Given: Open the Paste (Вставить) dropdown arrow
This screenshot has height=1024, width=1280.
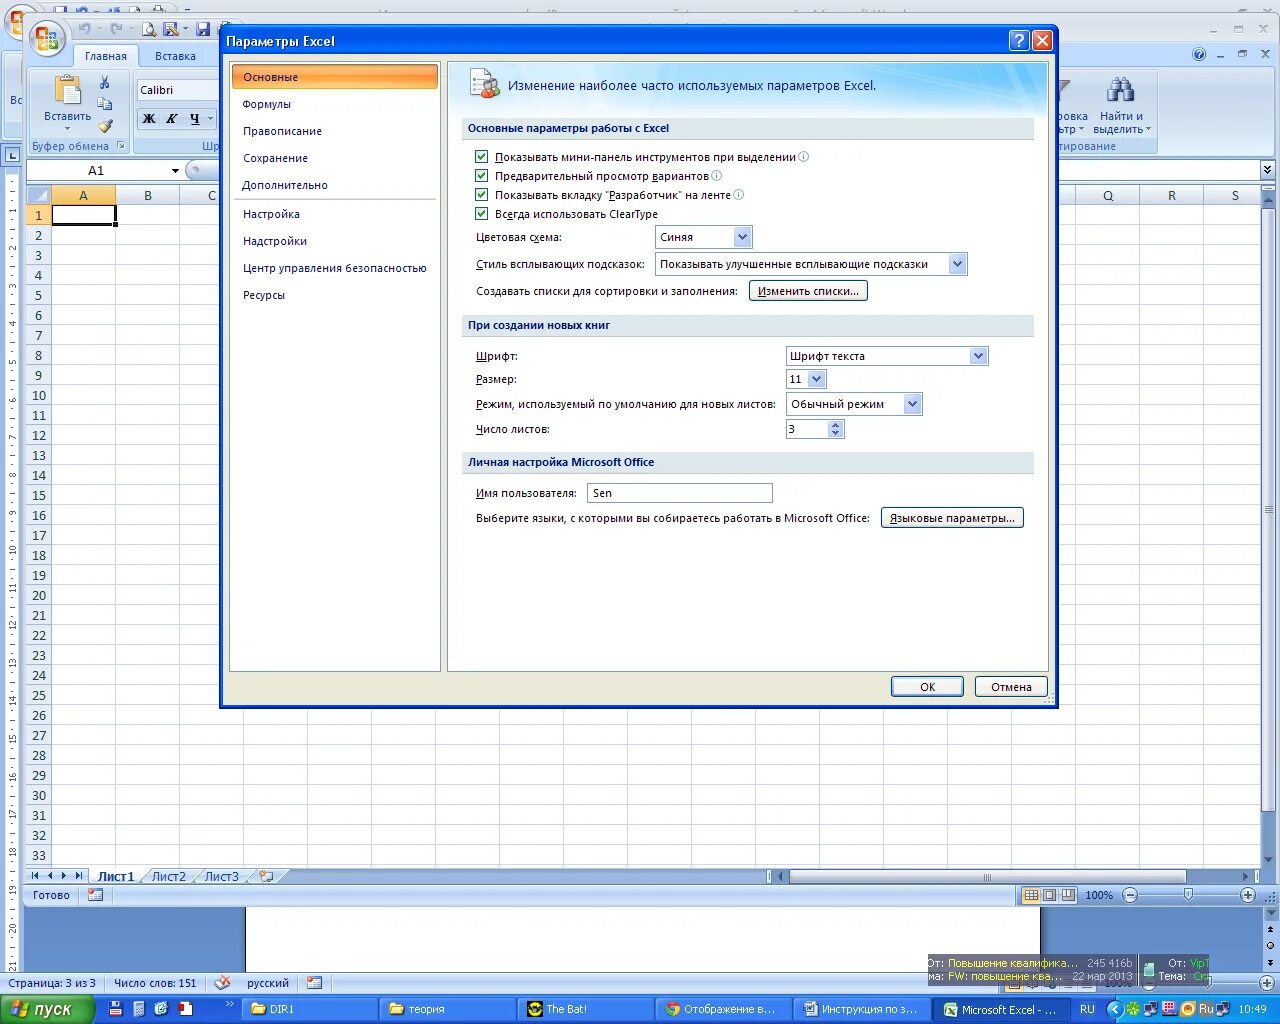Looking at the screenshot, I should click(x=68, y=129).
